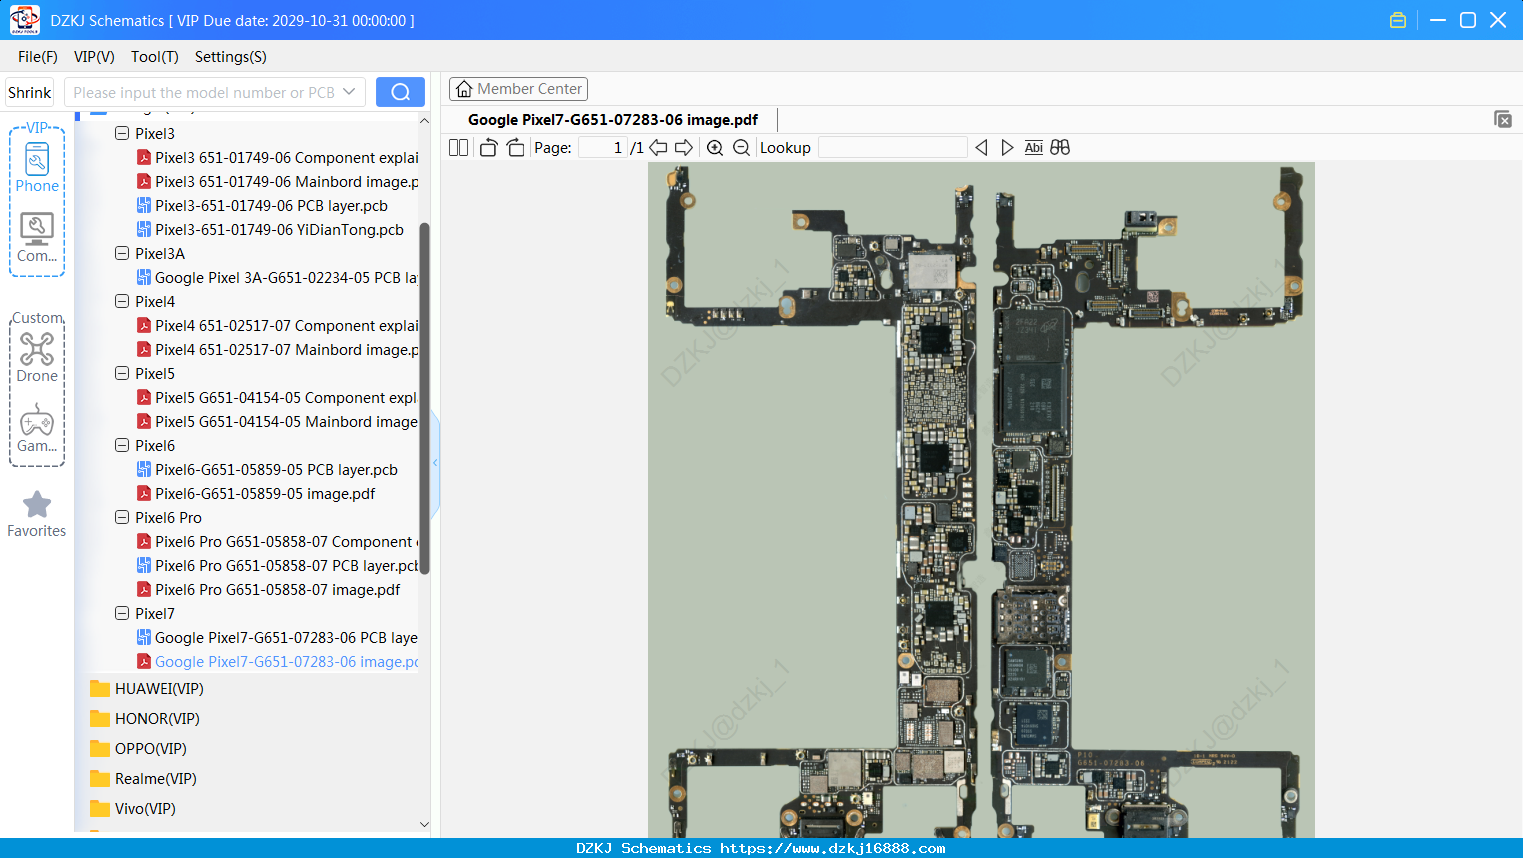Find previous lookup result
This screenshot has height=858, width=1523.
[981, 147]
